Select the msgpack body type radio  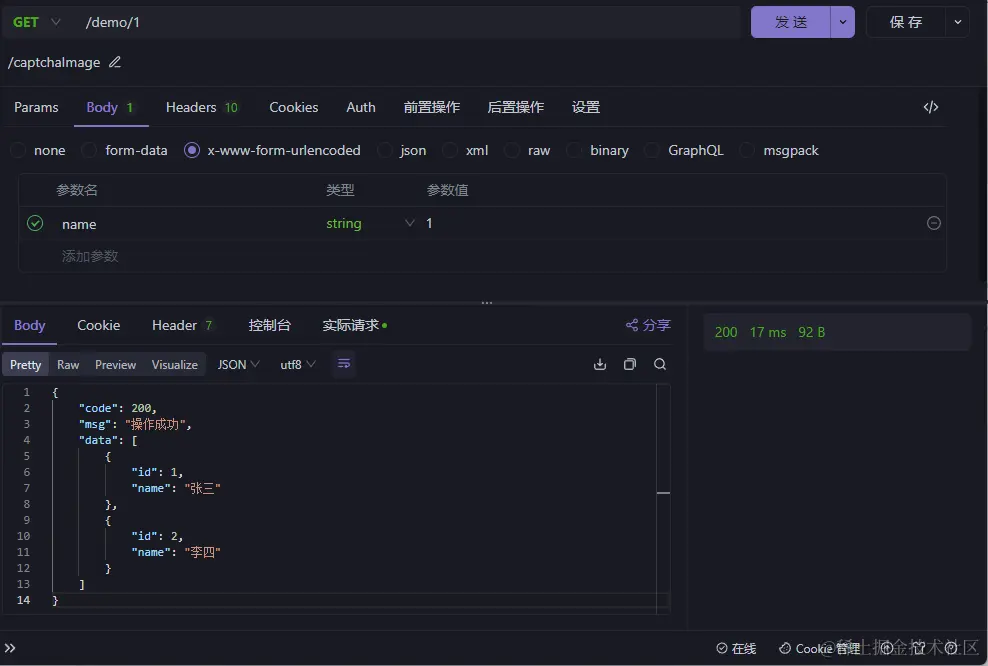point(747,150)
